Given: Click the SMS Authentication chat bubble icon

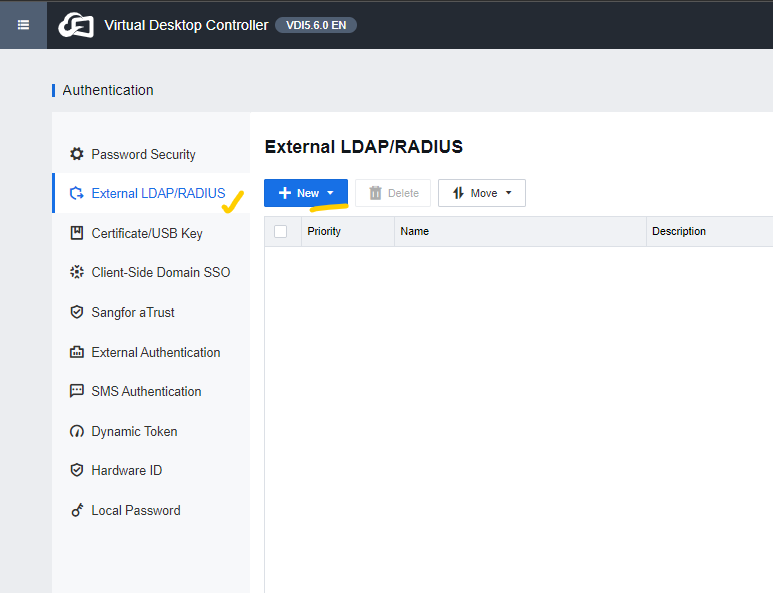Looking at the screenshot, I should click(76, 391).
